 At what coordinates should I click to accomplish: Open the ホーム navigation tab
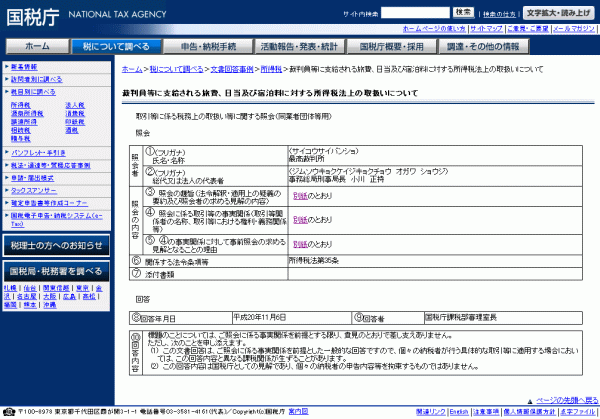(x=36, y=46)
